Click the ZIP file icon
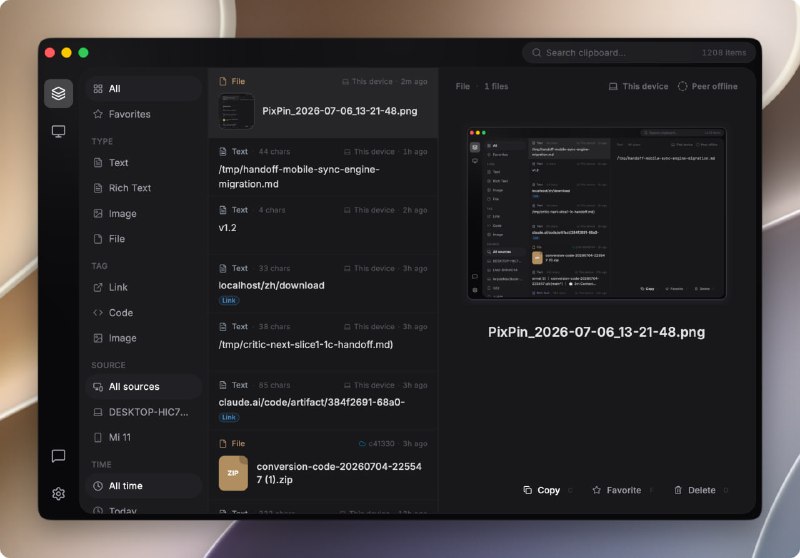Viewport: 800px width, 558px height. point(233,473)
